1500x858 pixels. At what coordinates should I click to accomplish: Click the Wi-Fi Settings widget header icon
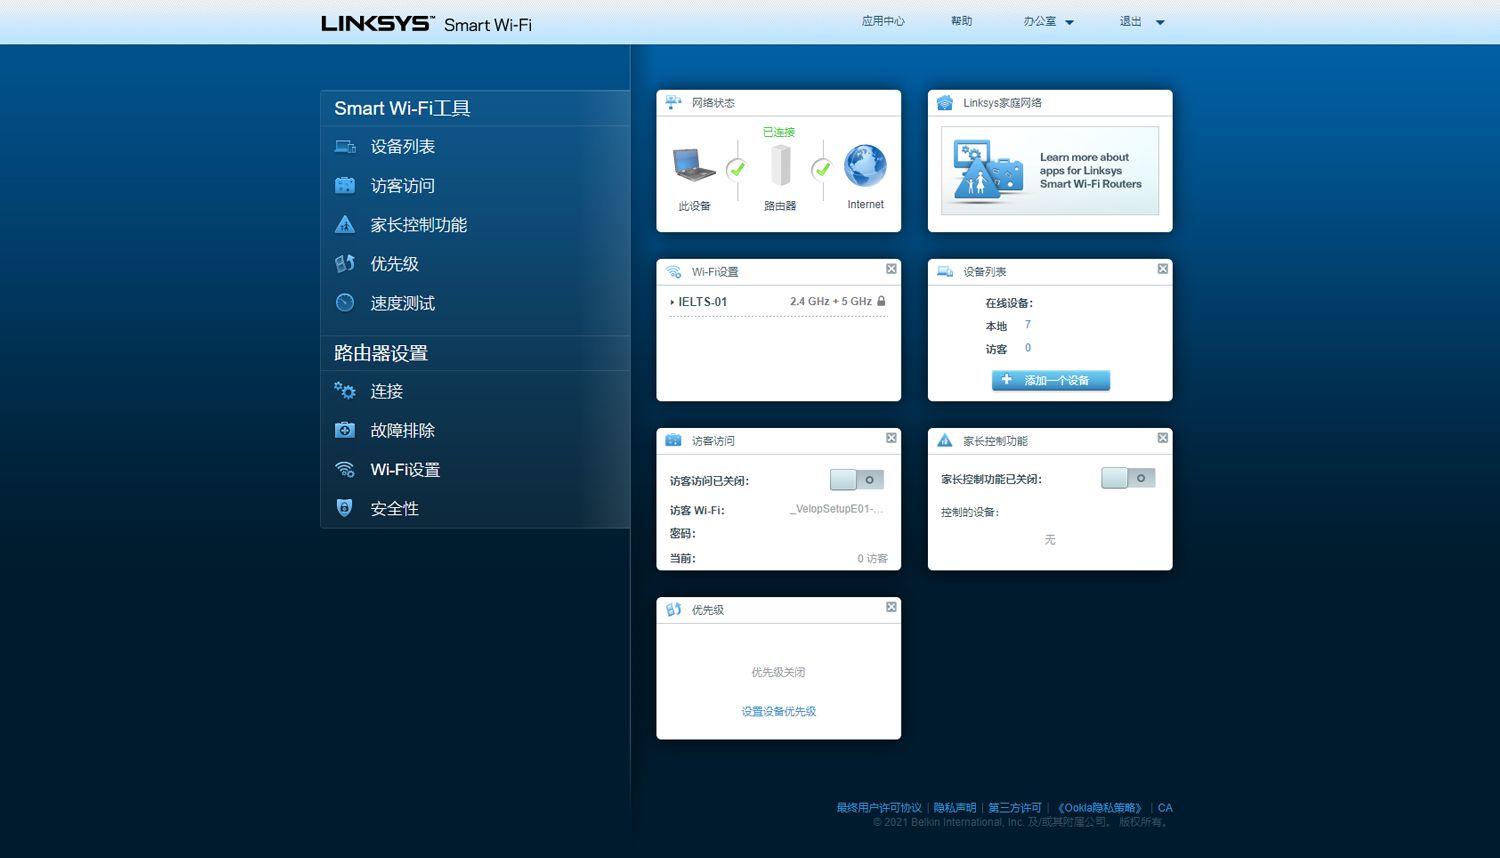pyautogui.click(x=674, y=272)
